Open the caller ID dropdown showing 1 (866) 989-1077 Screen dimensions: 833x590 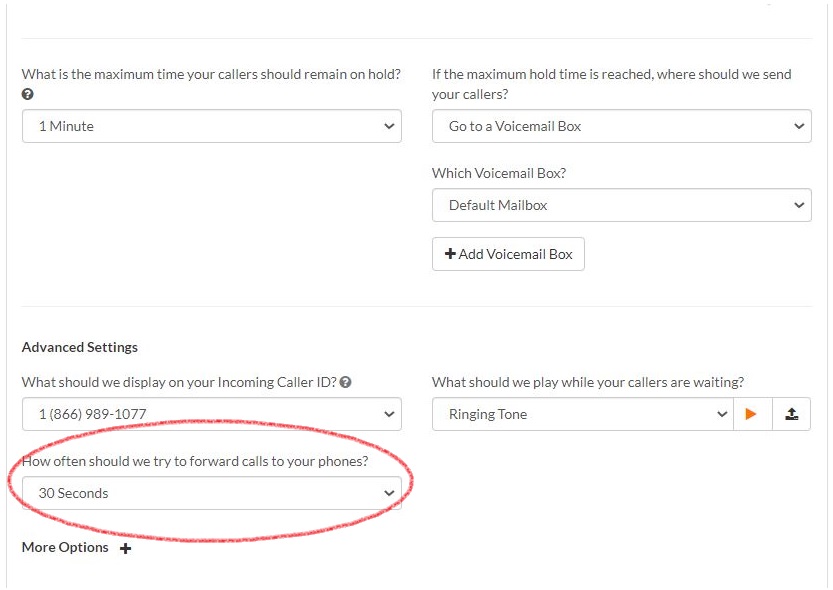coord(211,414)
